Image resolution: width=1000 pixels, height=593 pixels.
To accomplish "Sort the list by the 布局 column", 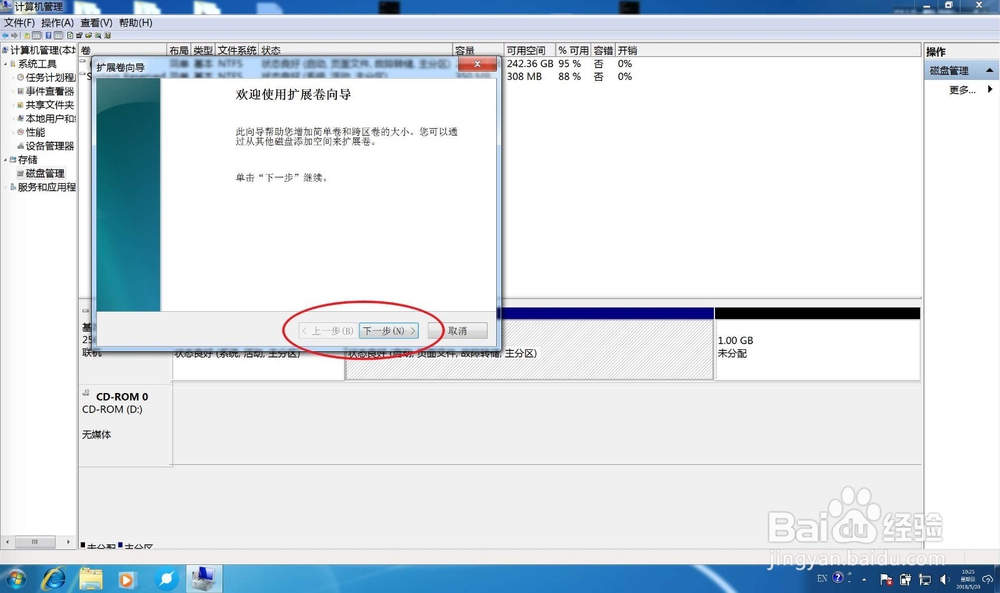I will (x=179, y=50).
